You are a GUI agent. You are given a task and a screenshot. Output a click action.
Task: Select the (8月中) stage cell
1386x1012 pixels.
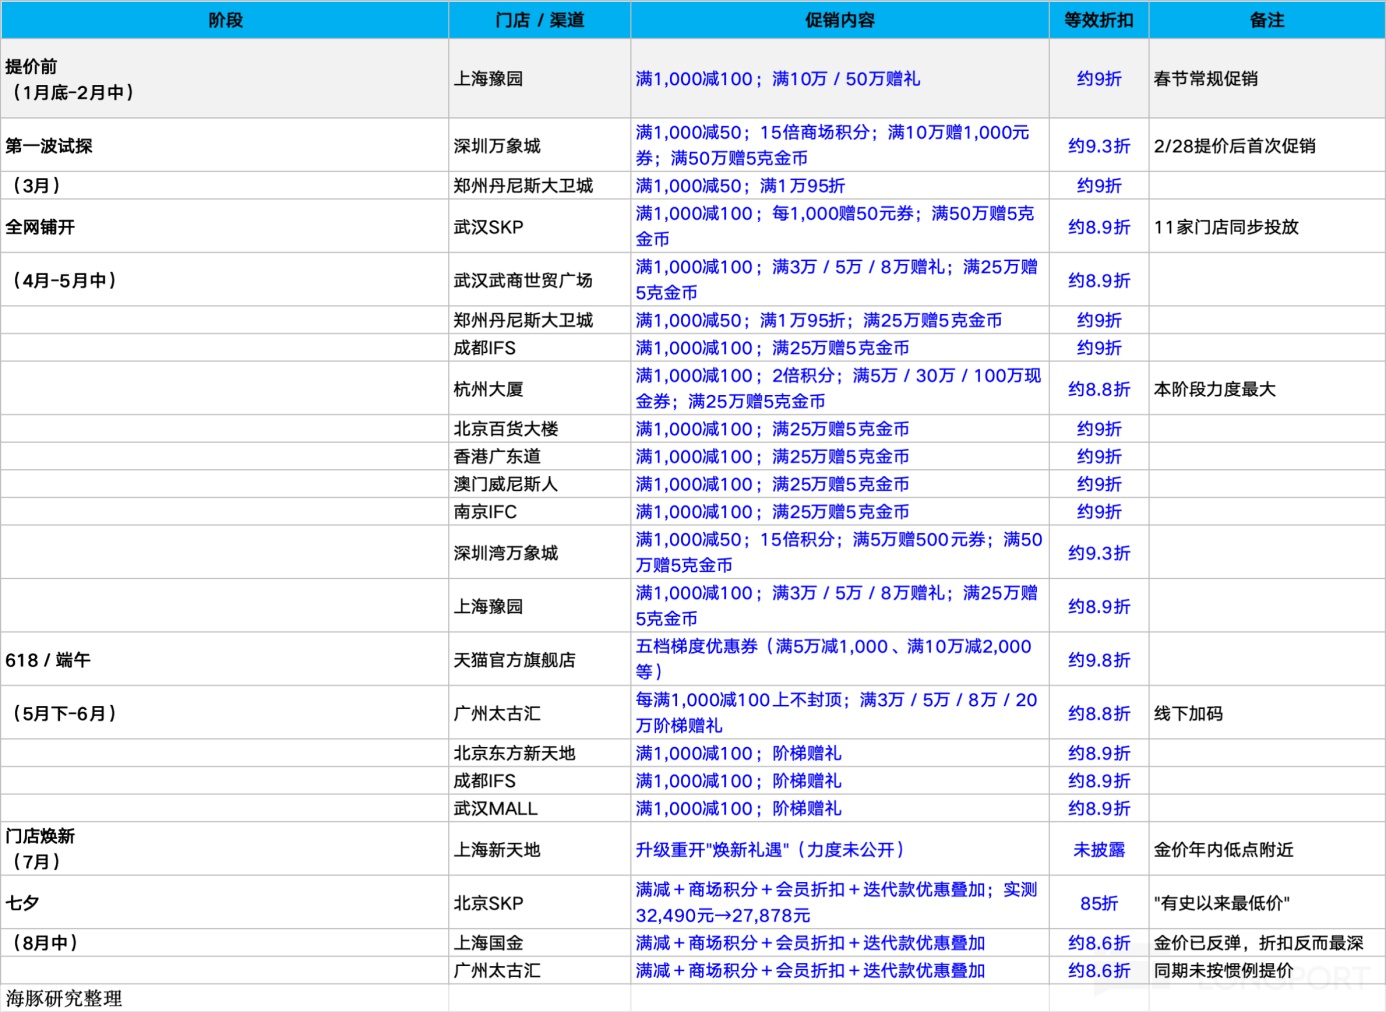coord(225,943)
